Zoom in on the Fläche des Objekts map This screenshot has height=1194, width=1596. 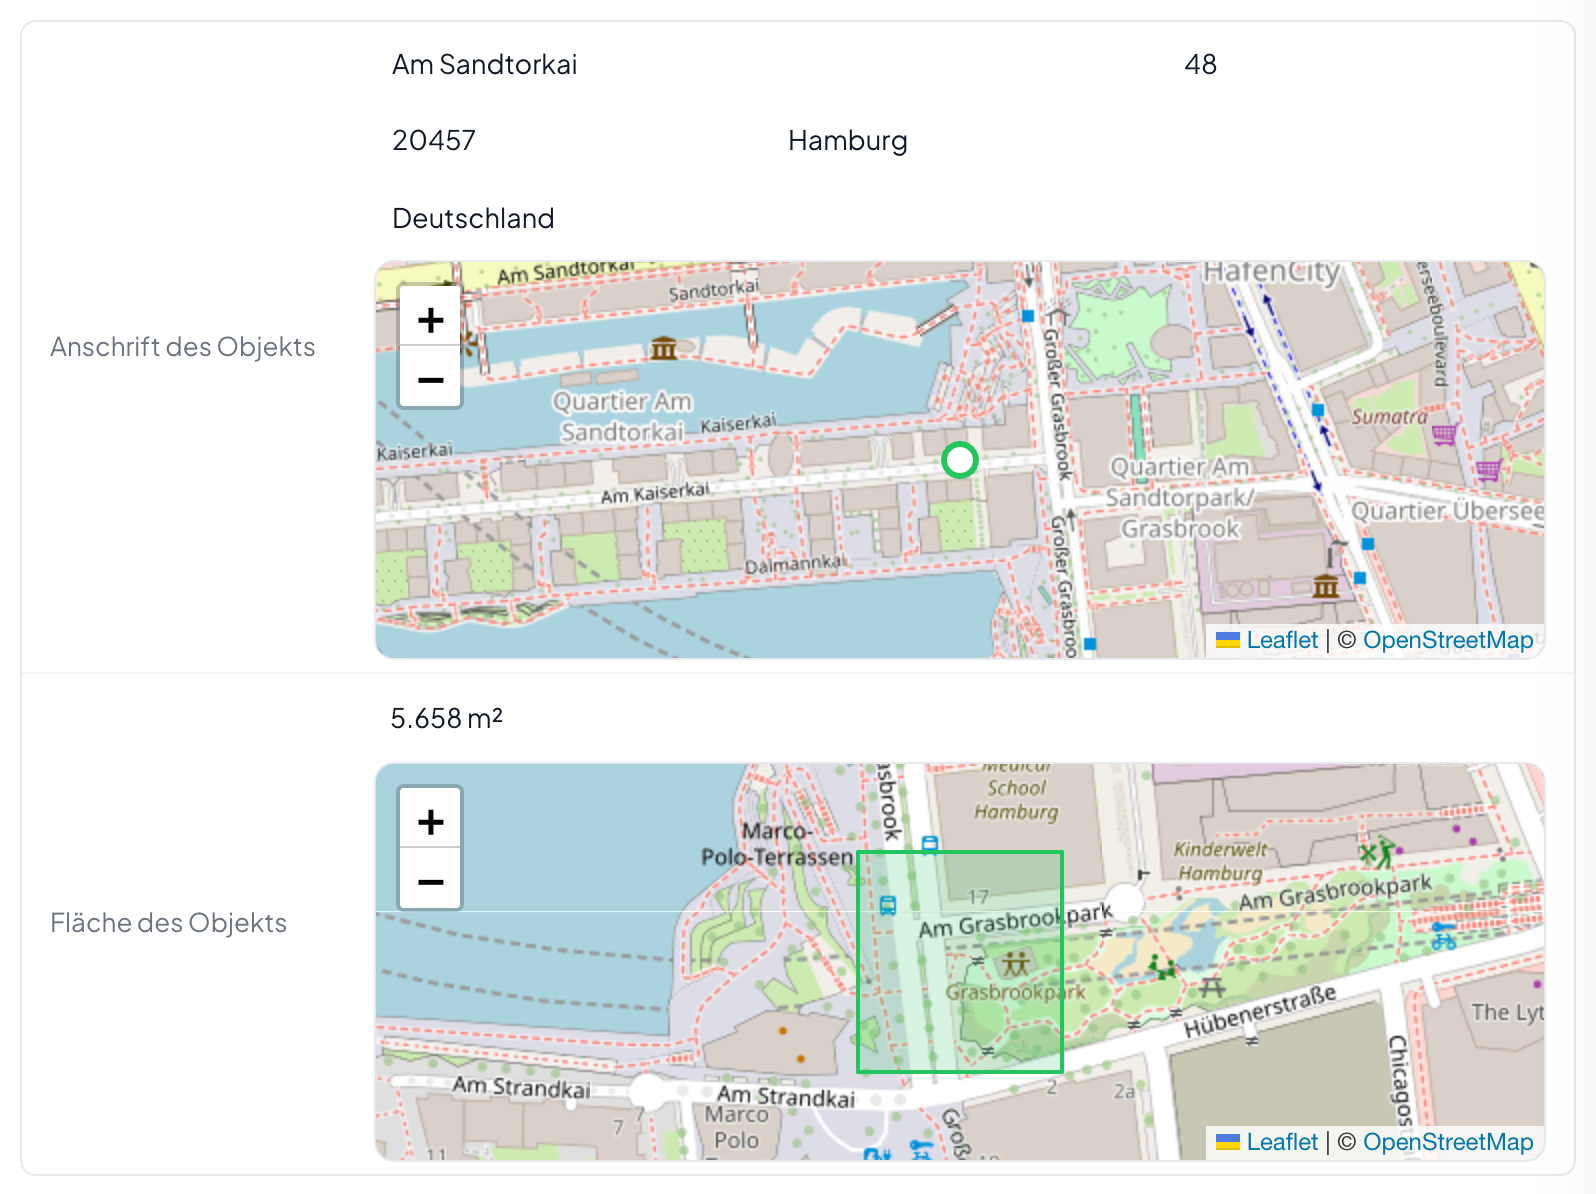430,821
